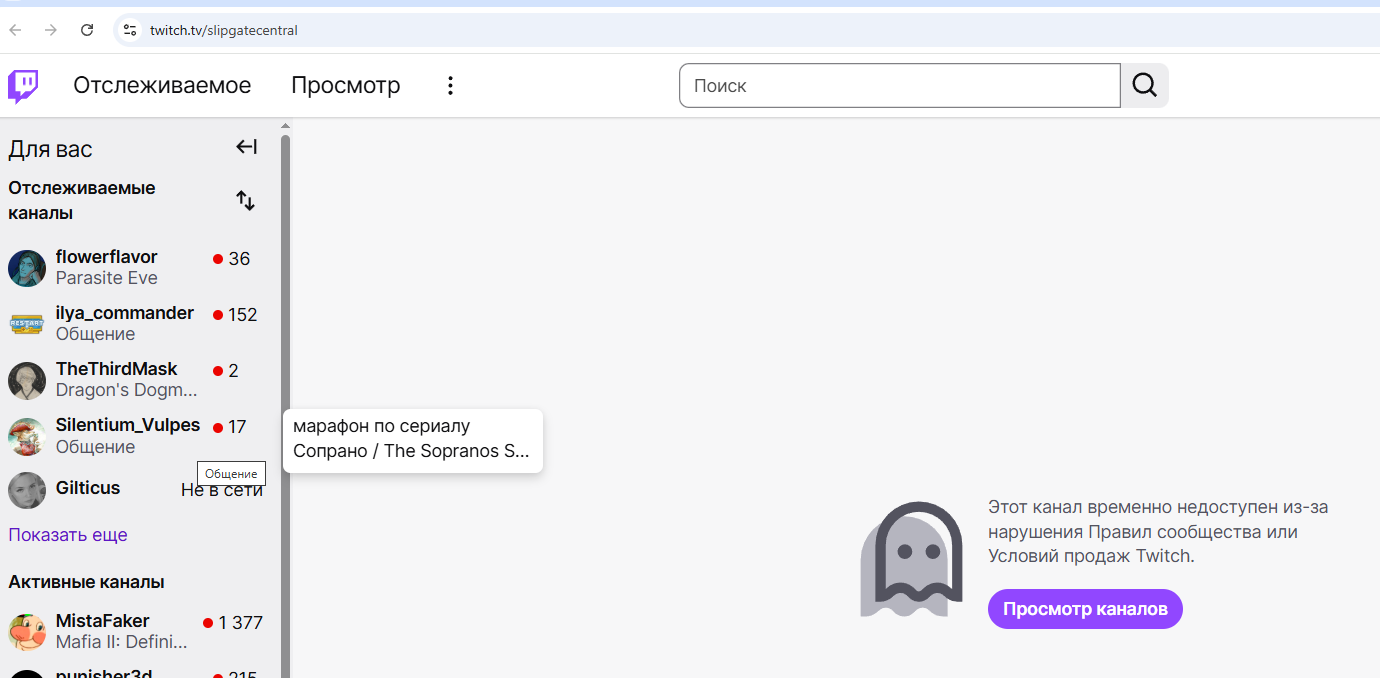The image size is (1380, 678).
Task: Click the Просмотр каналов button
Action: click(x=1085, y=609)
